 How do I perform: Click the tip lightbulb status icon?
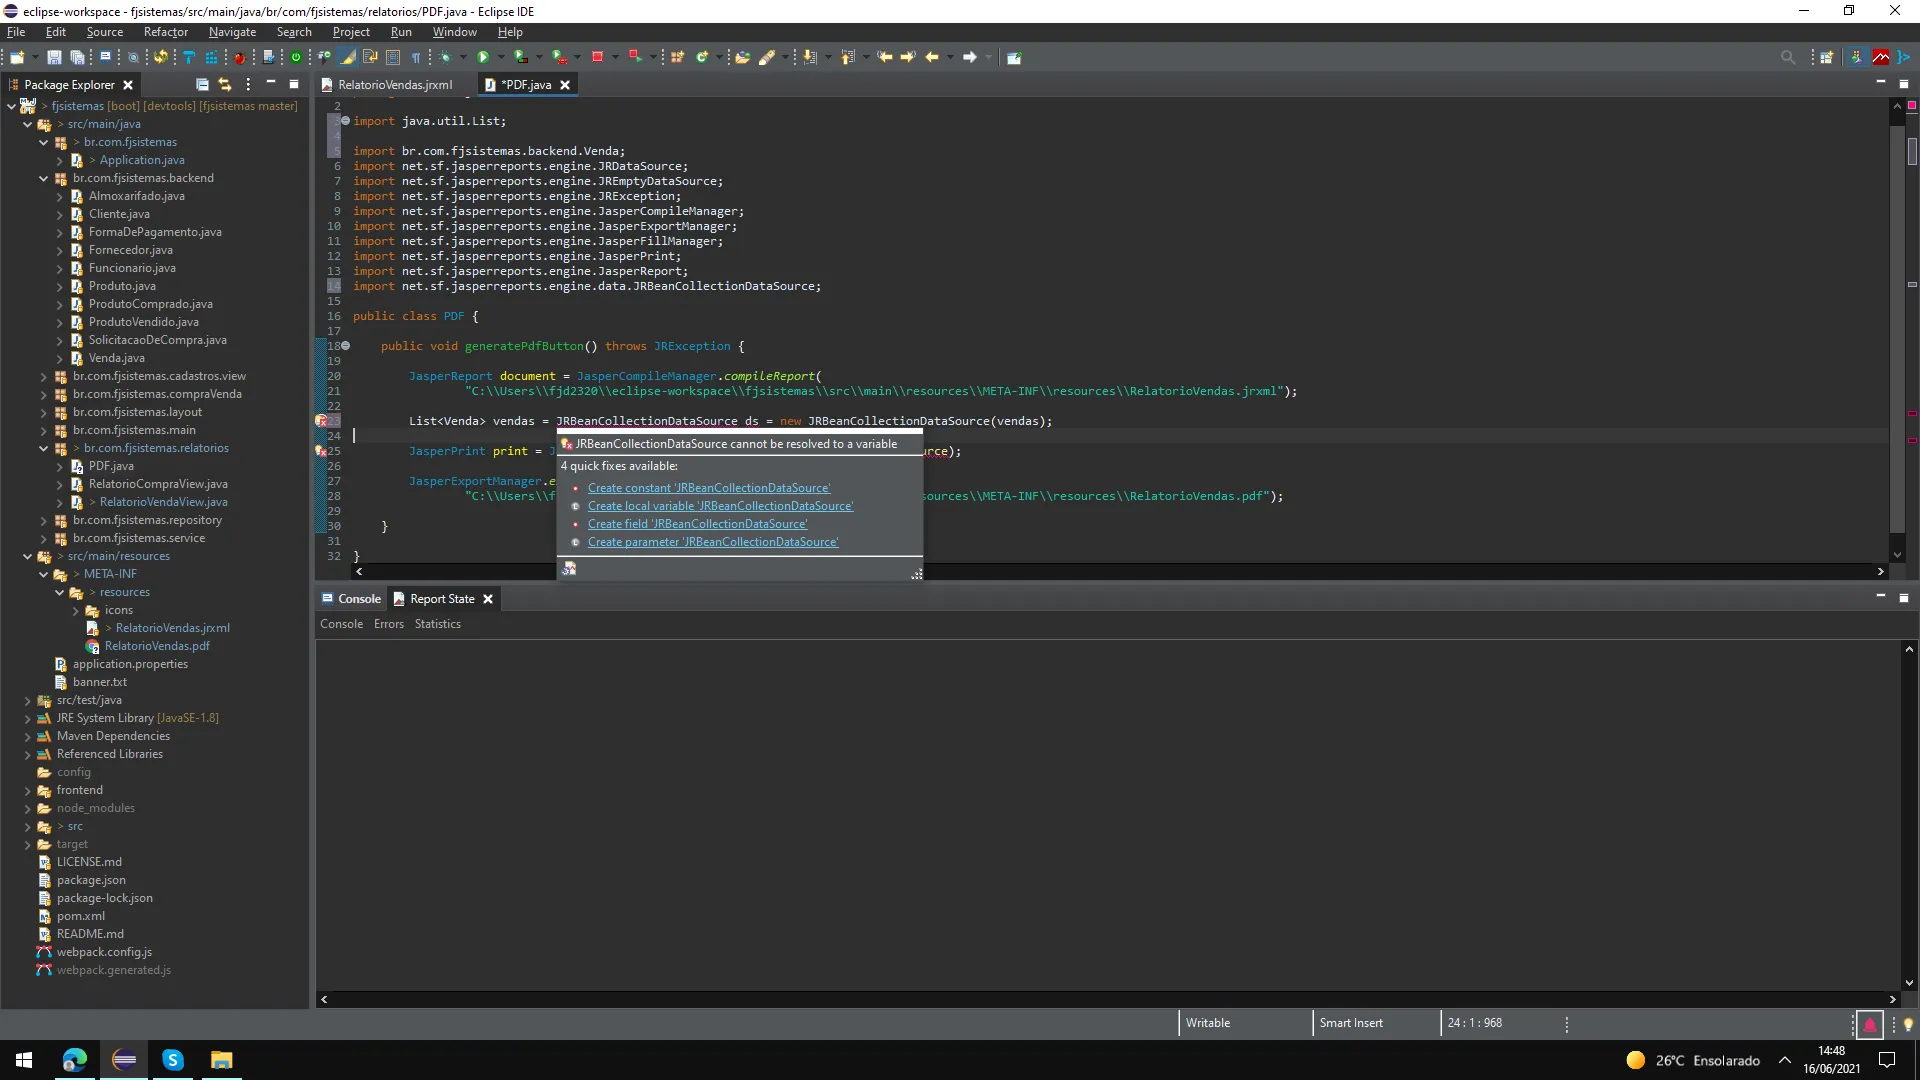coord(1908,1024)
